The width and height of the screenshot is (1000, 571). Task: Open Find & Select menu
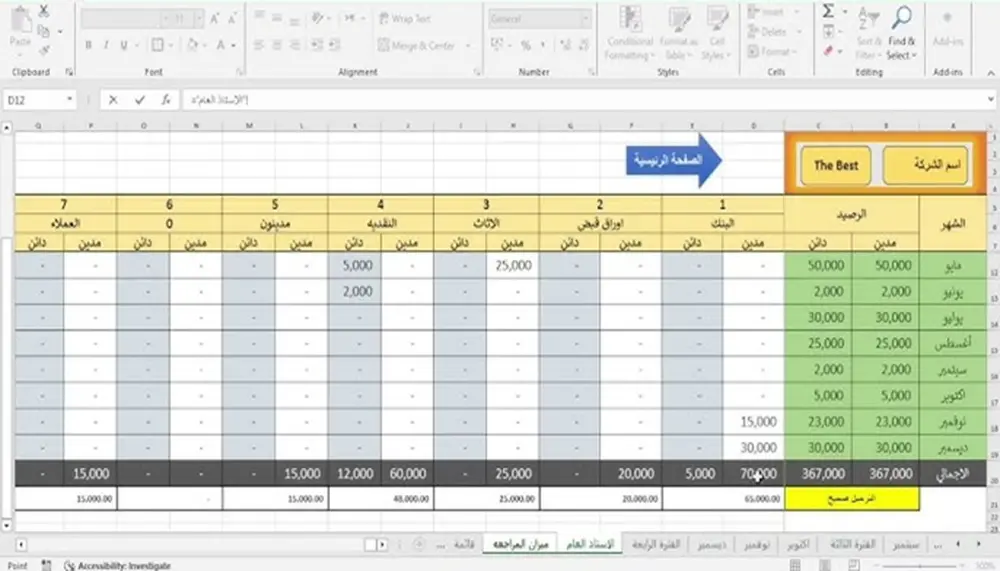pyautogui.click(x=901, y=33)
